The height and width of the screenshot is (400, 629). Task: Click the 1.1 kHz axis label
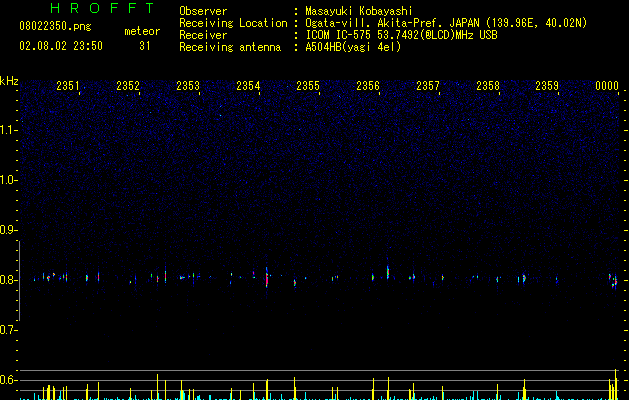pyautogui.click(x=8, y=130)
